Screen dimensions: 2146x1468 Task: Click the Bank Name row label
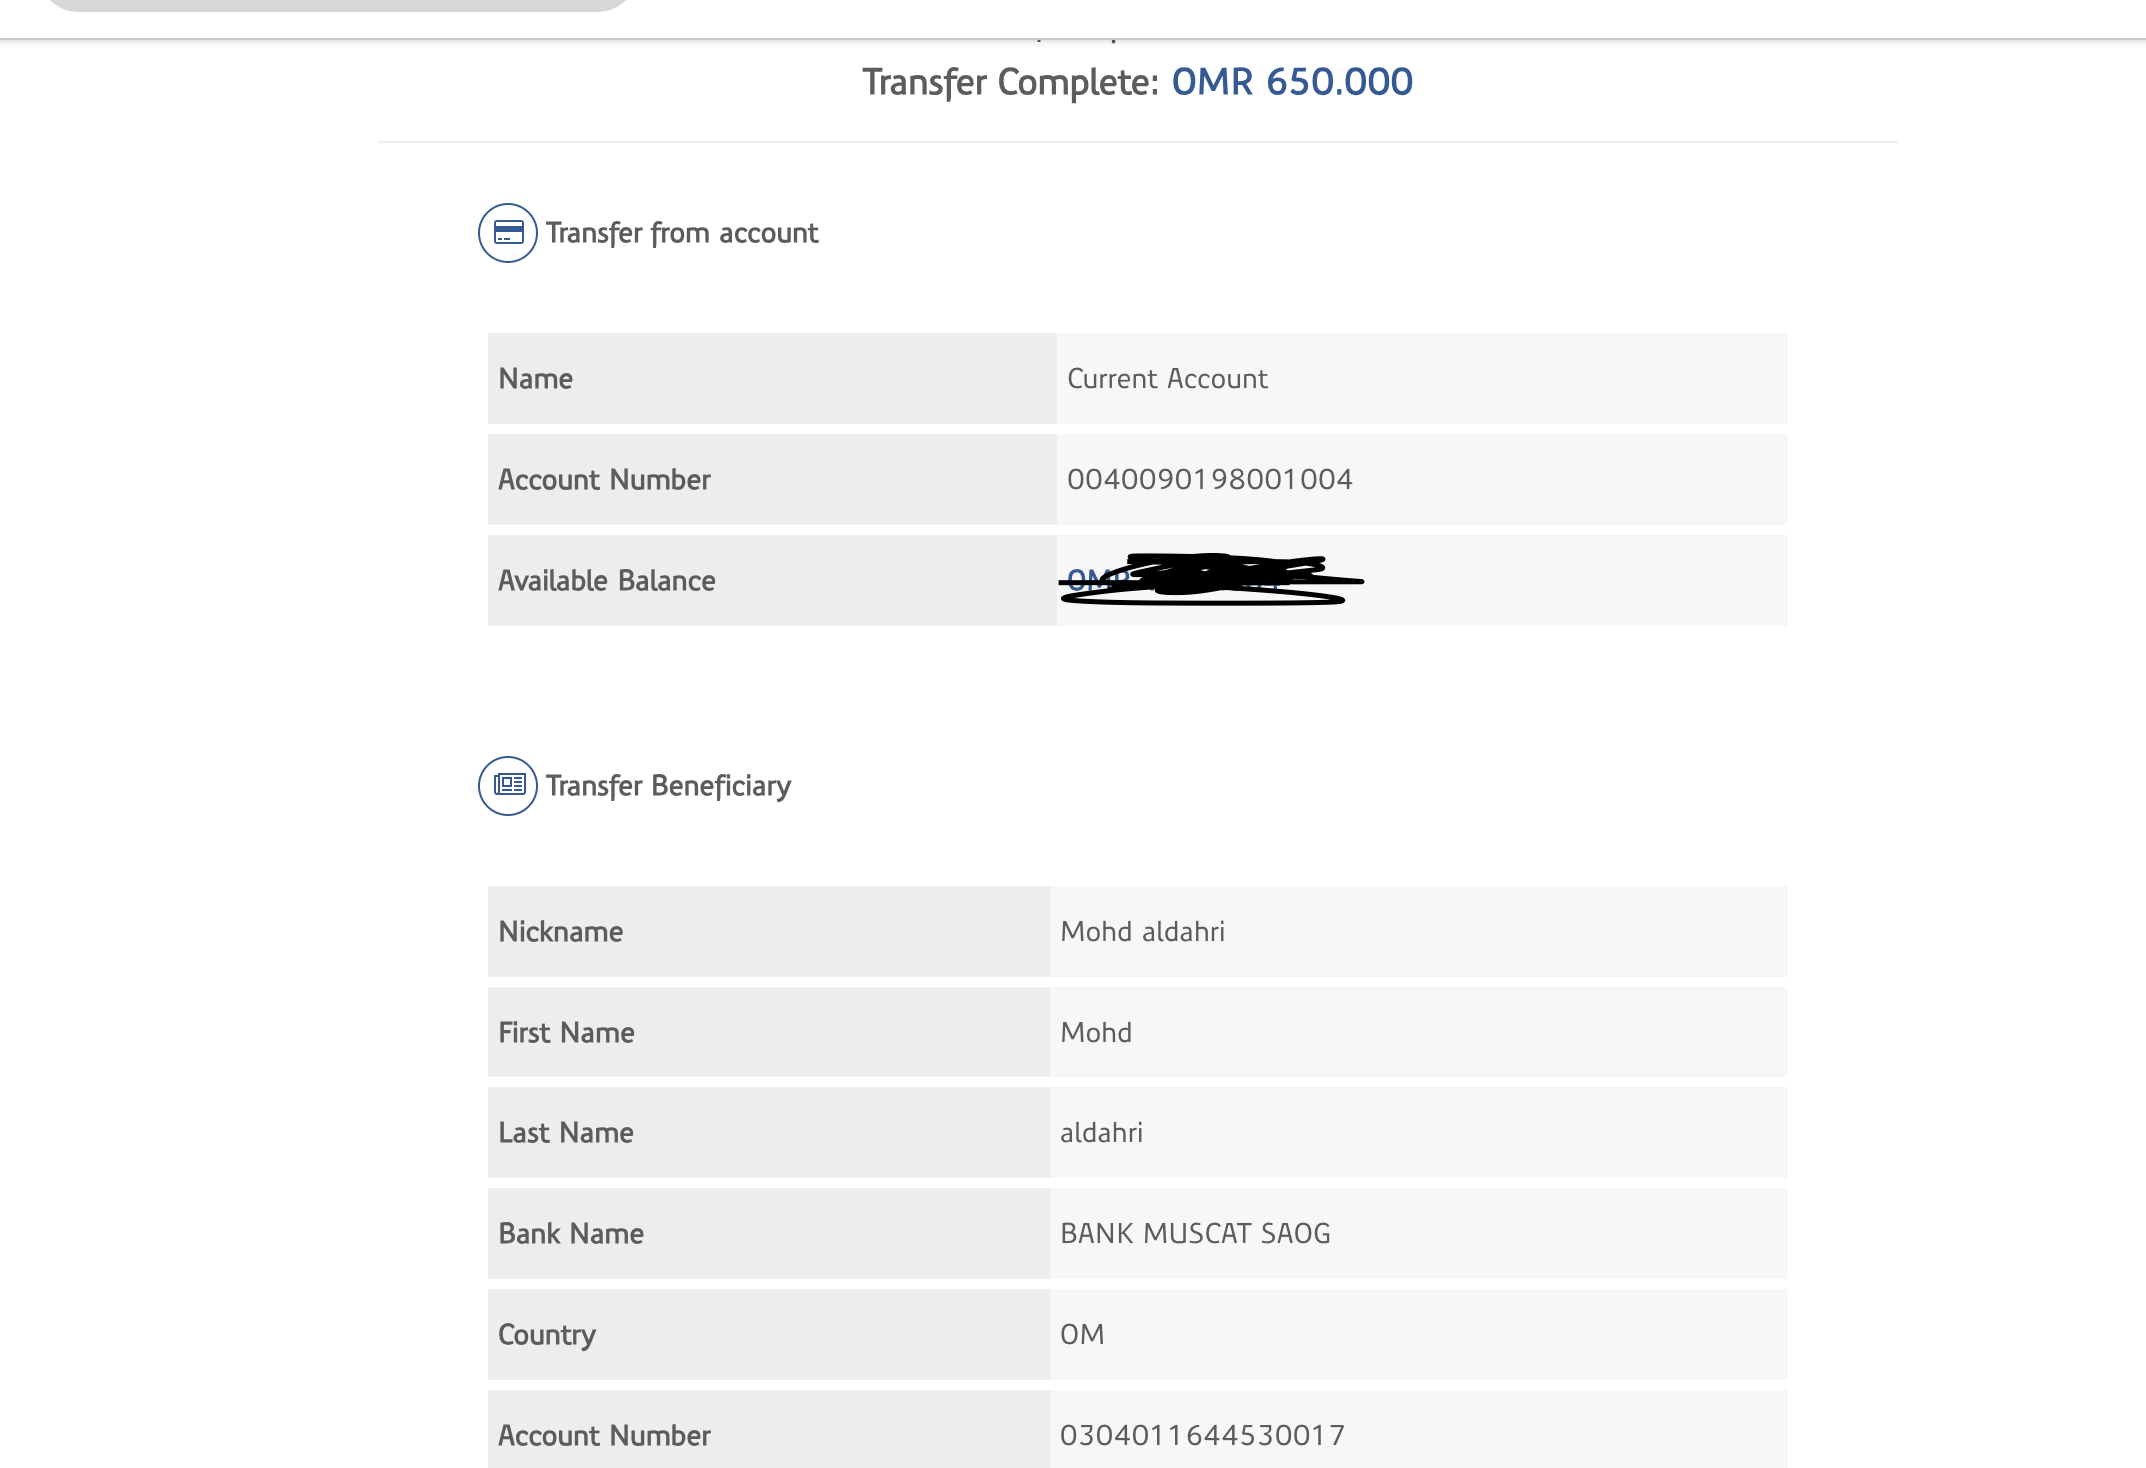pyautogui.click(x=571, y=1234)
